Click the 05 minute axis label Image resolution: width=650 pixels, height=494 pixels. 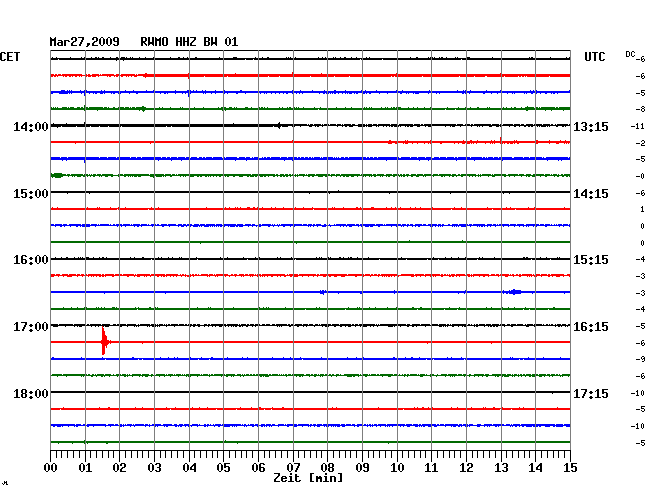223,468
